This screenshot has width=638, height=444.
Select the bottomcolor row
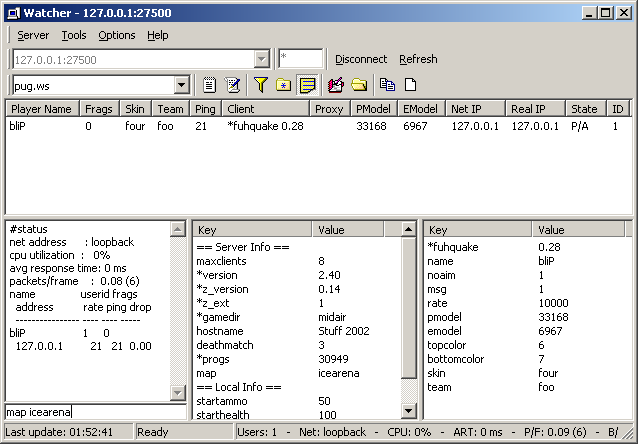pyautogui.click(x=527, y=359)
